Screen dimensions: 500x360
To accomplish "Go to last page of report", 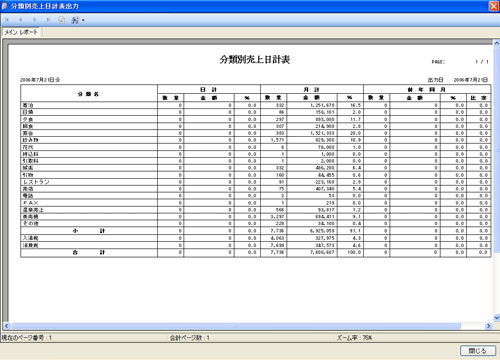I will [x=48, y=20].
